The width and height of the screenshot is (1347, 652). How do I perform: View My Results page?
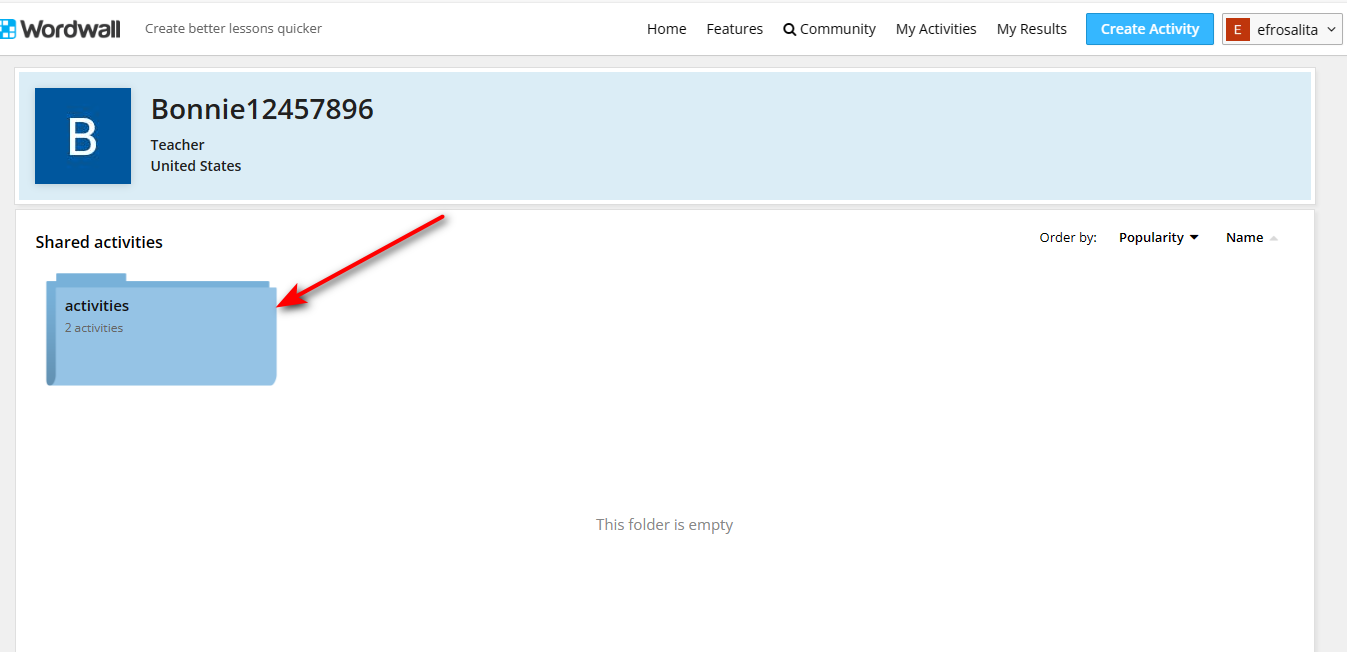point(1031,29)
